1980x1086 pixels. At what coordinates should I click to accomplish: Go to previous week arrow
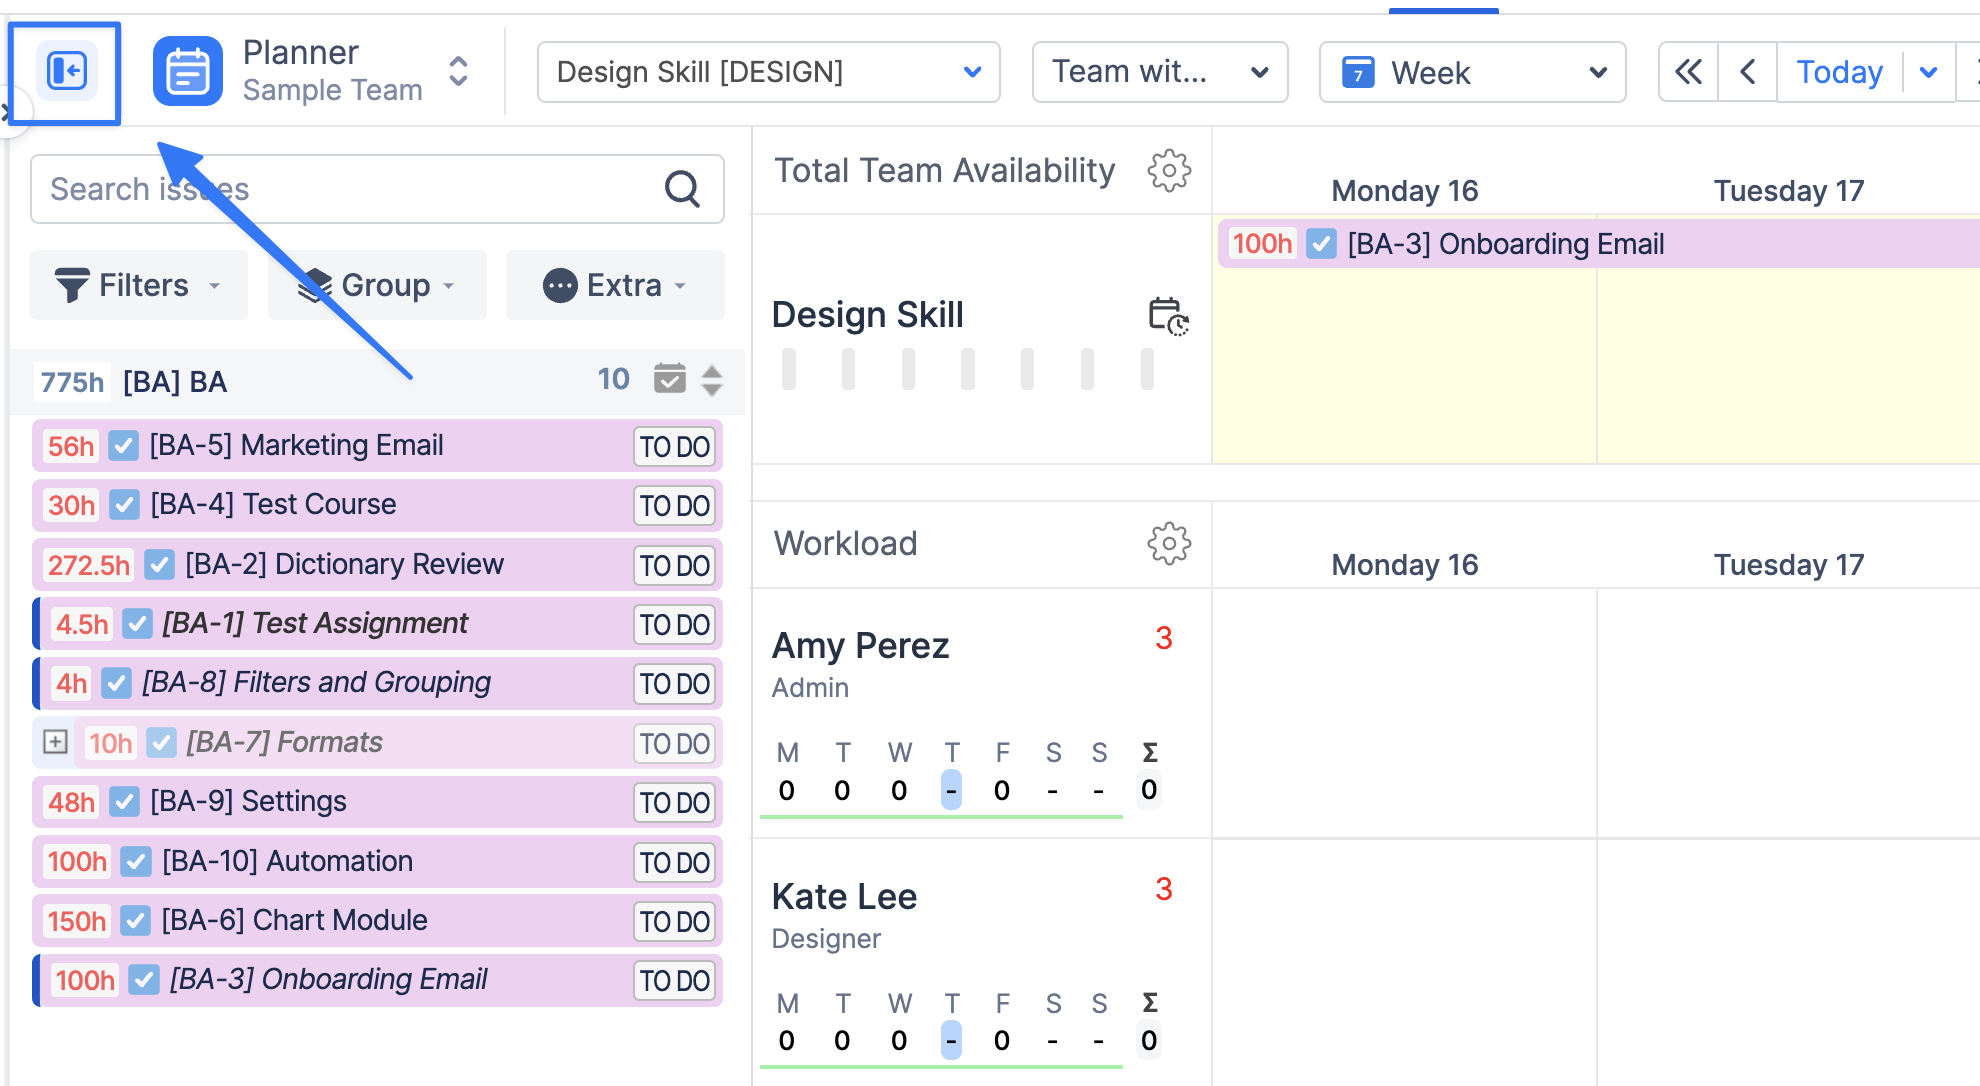pyautogui.click(x=1747, y=72)
